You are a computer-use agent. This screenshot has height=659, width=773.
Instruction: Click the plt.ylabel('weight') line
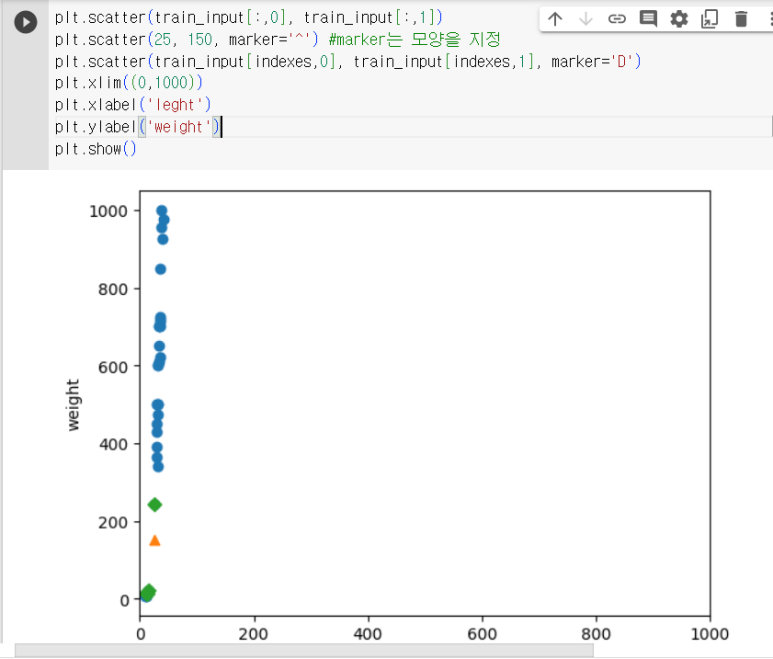point(138,127)
